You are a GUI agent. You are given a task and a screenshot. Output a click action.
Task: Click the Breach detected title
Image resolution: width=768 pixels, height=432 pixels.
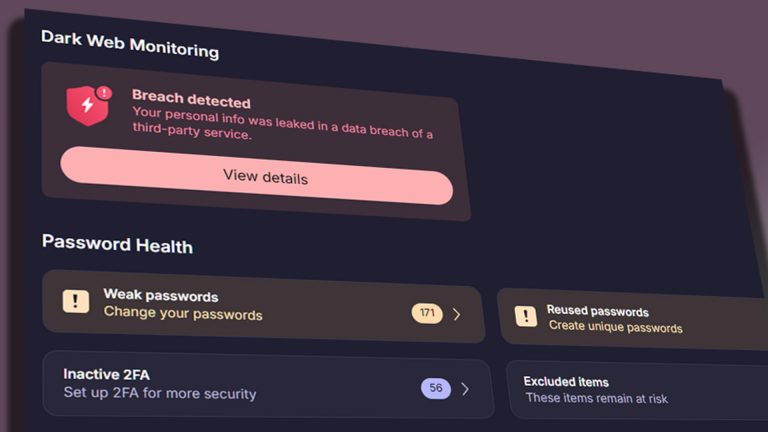[191, 101]
